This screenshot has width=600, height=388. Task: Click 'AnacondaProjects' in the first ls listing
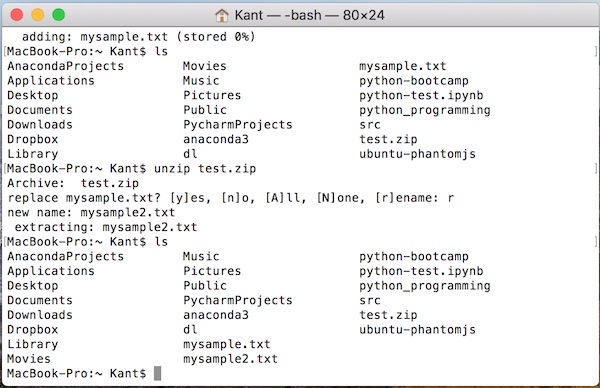(x=65, y=66)
